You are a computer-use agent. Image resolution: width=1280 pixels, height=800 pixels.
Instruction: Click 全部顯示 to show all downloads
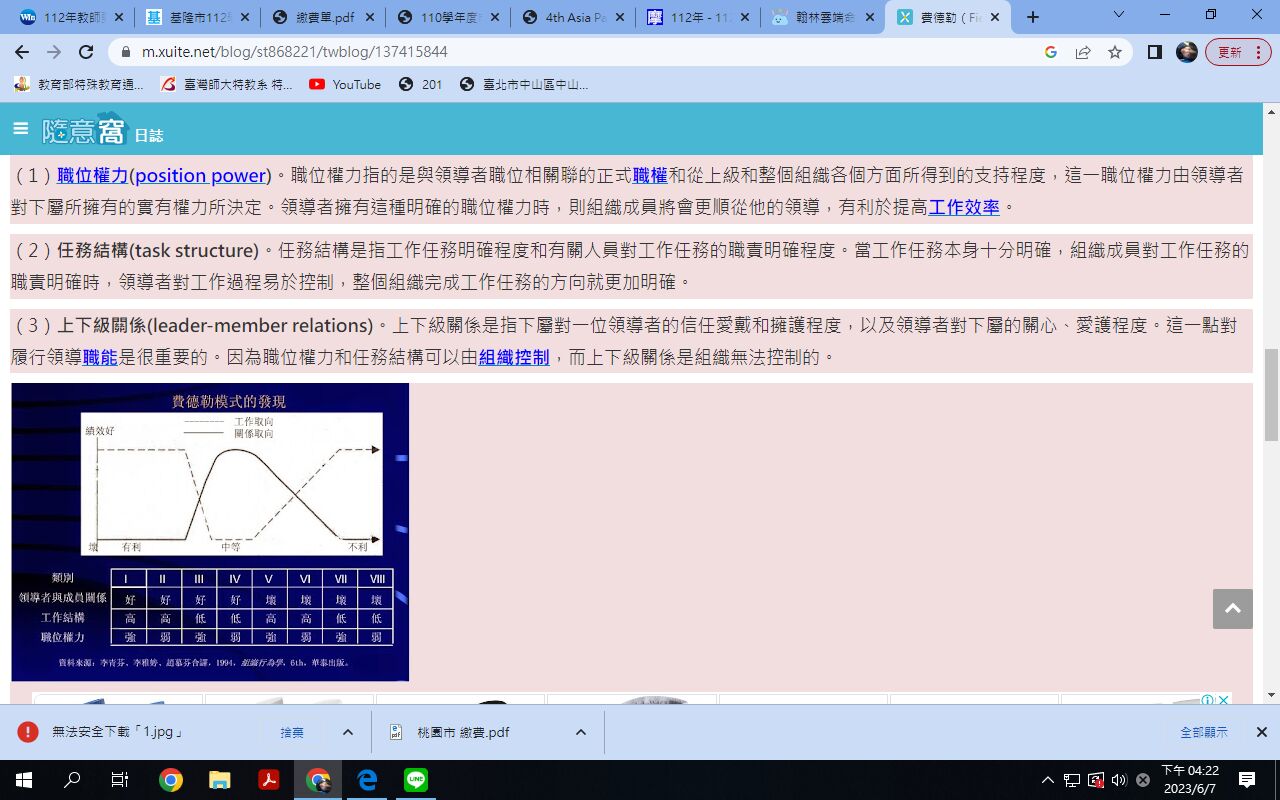pyautogui.click(x=1203, y=732)
